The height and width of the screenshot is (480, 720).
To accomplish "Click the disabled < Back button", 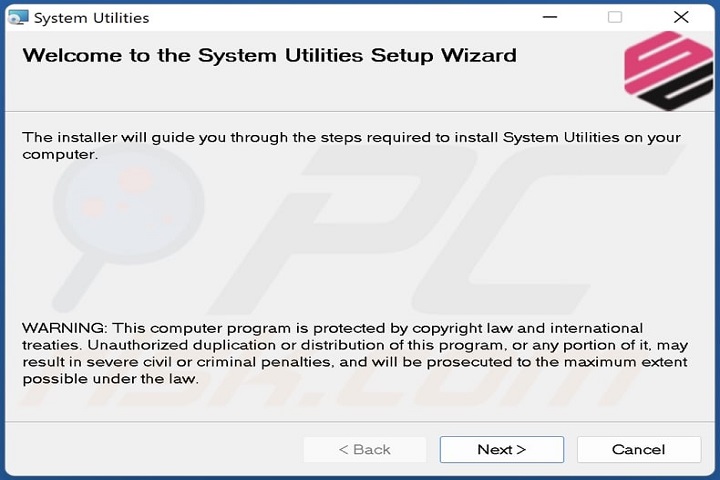I will (365, 449).
